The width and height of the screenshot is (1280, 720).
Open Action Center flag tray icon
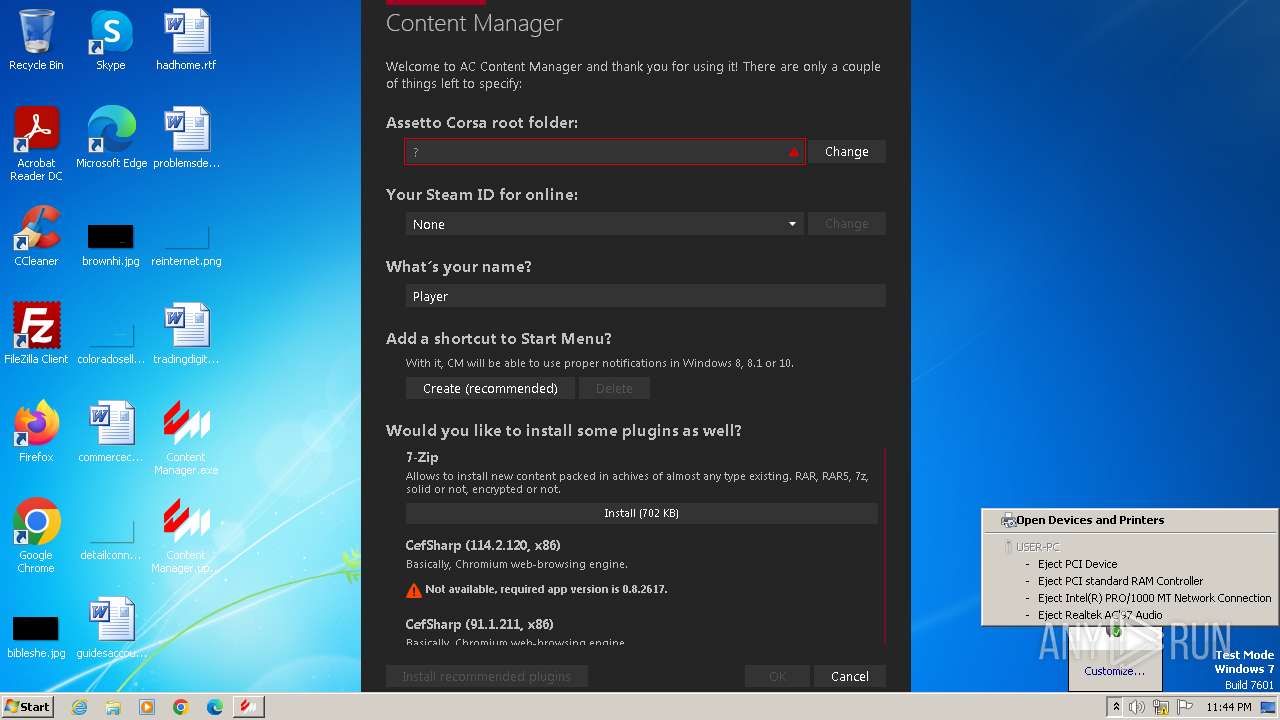click(x=1185, y=707)
